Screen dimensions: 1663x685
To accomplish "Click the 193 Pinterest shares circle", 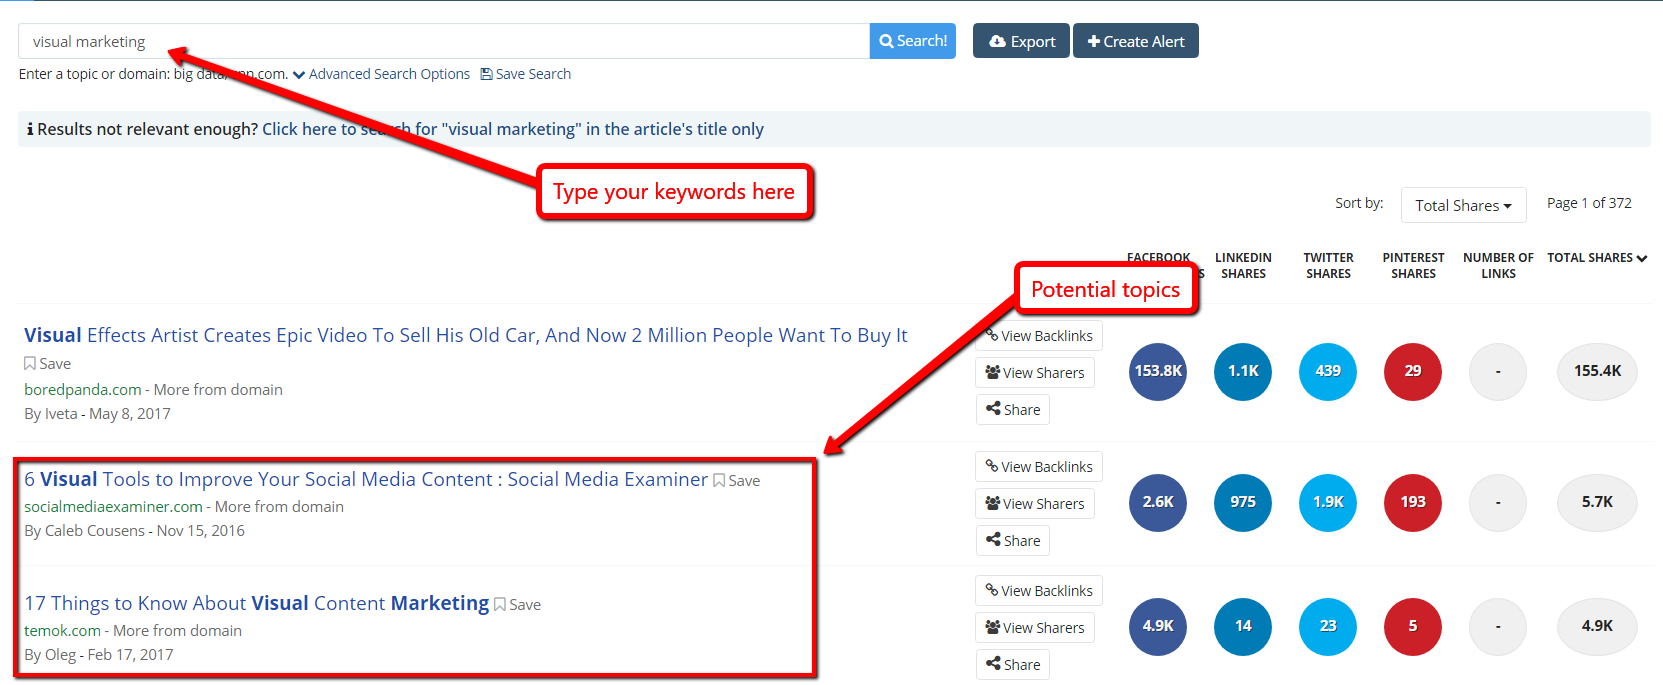I will 1413,502.
